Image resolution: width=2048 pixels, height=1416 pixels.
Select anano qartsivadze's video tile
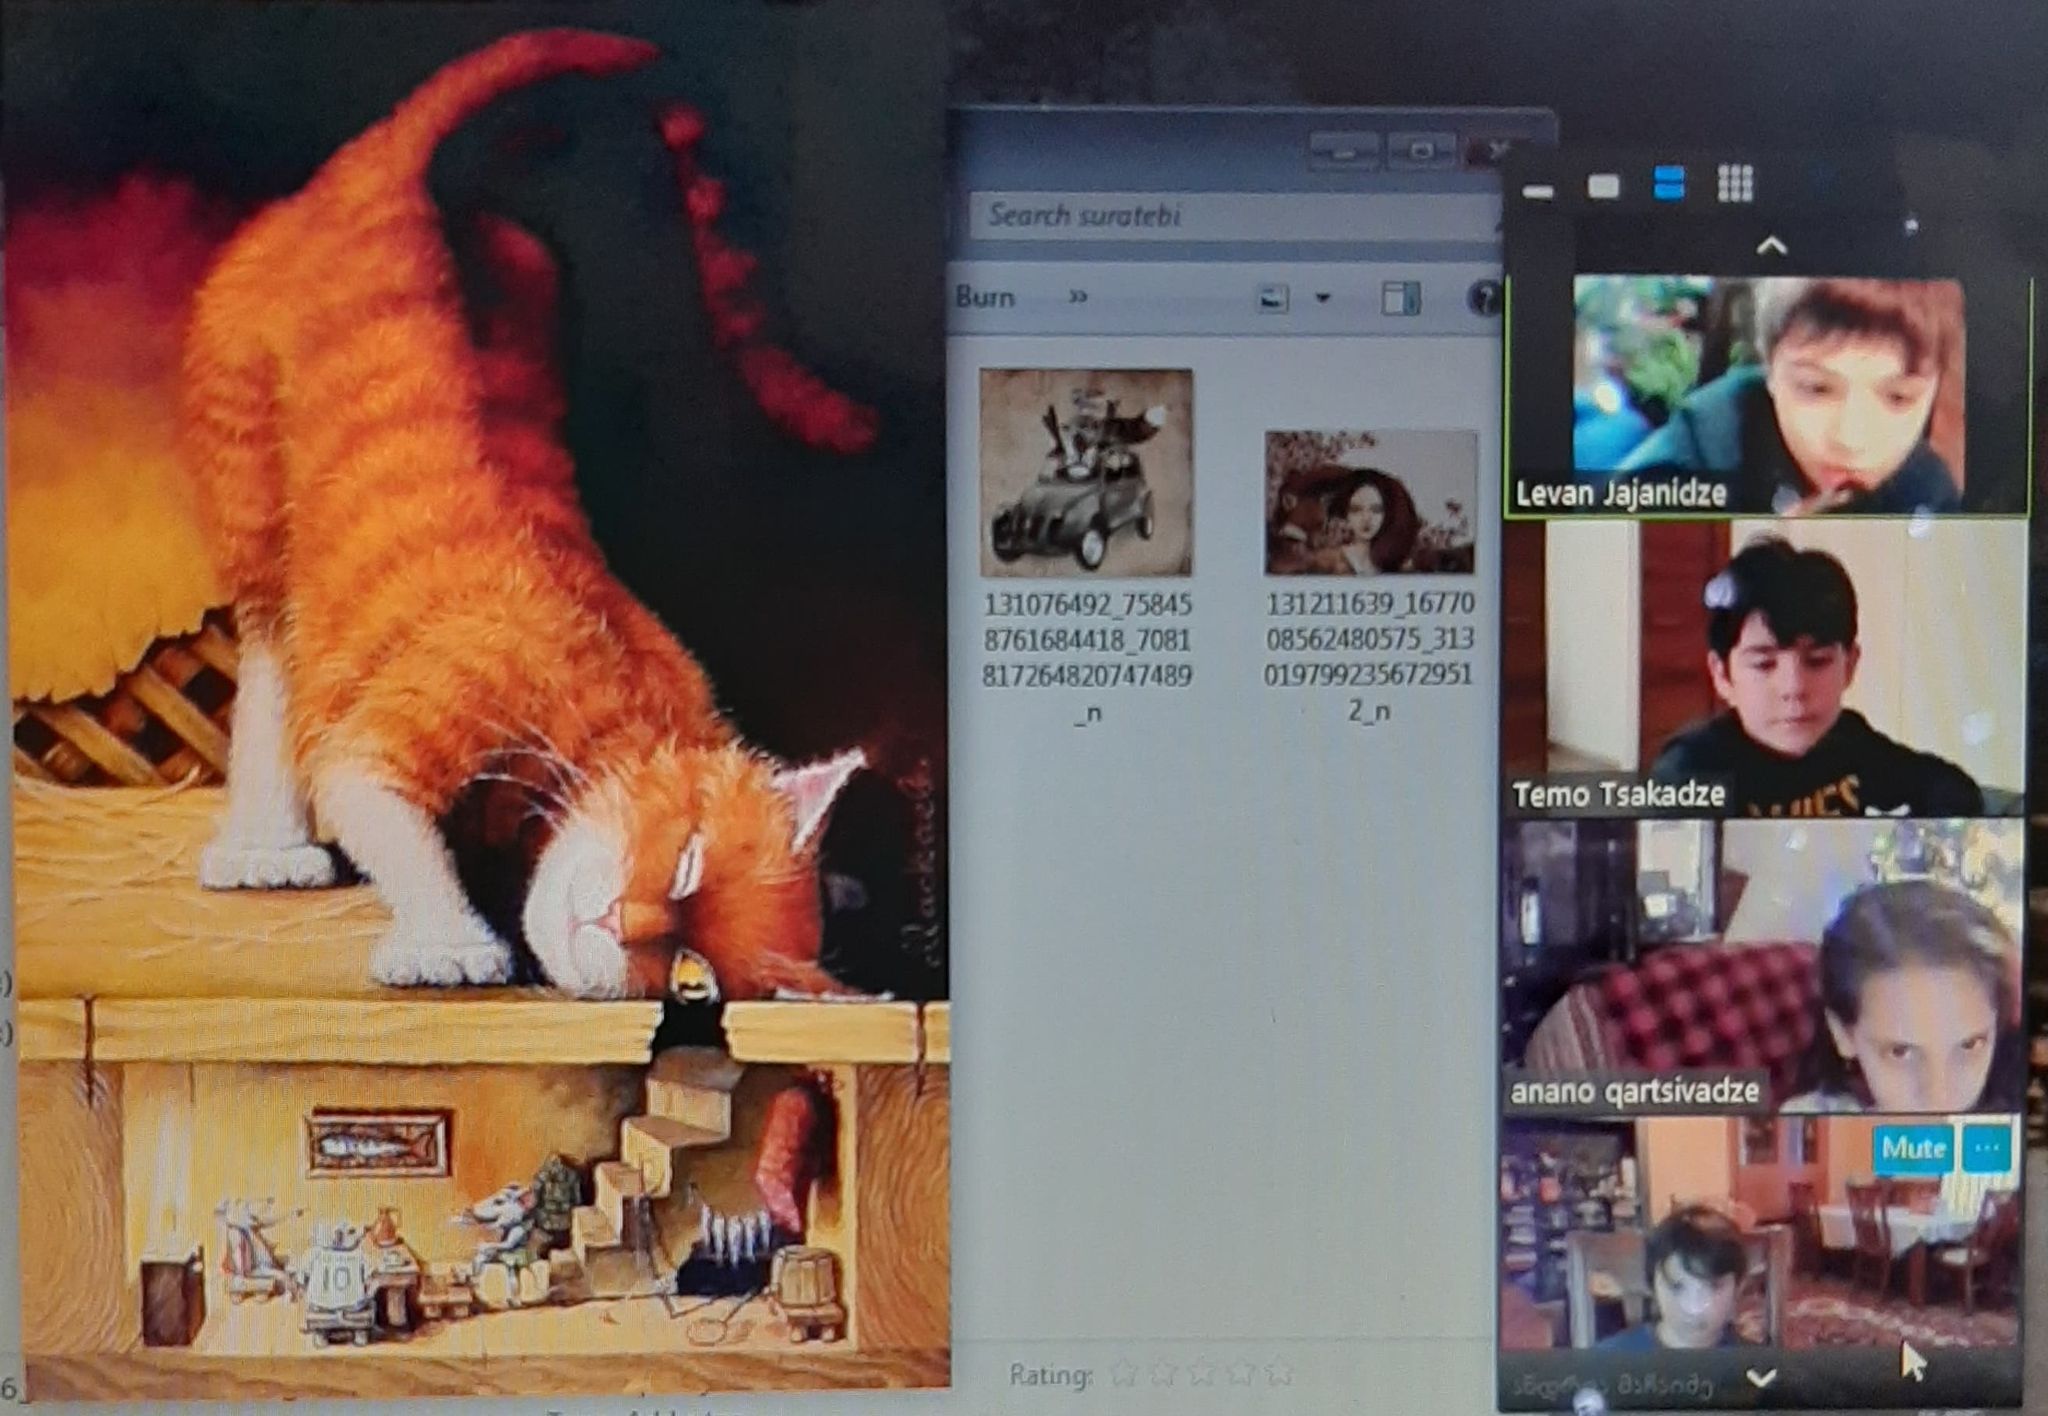click(1764, 966)
